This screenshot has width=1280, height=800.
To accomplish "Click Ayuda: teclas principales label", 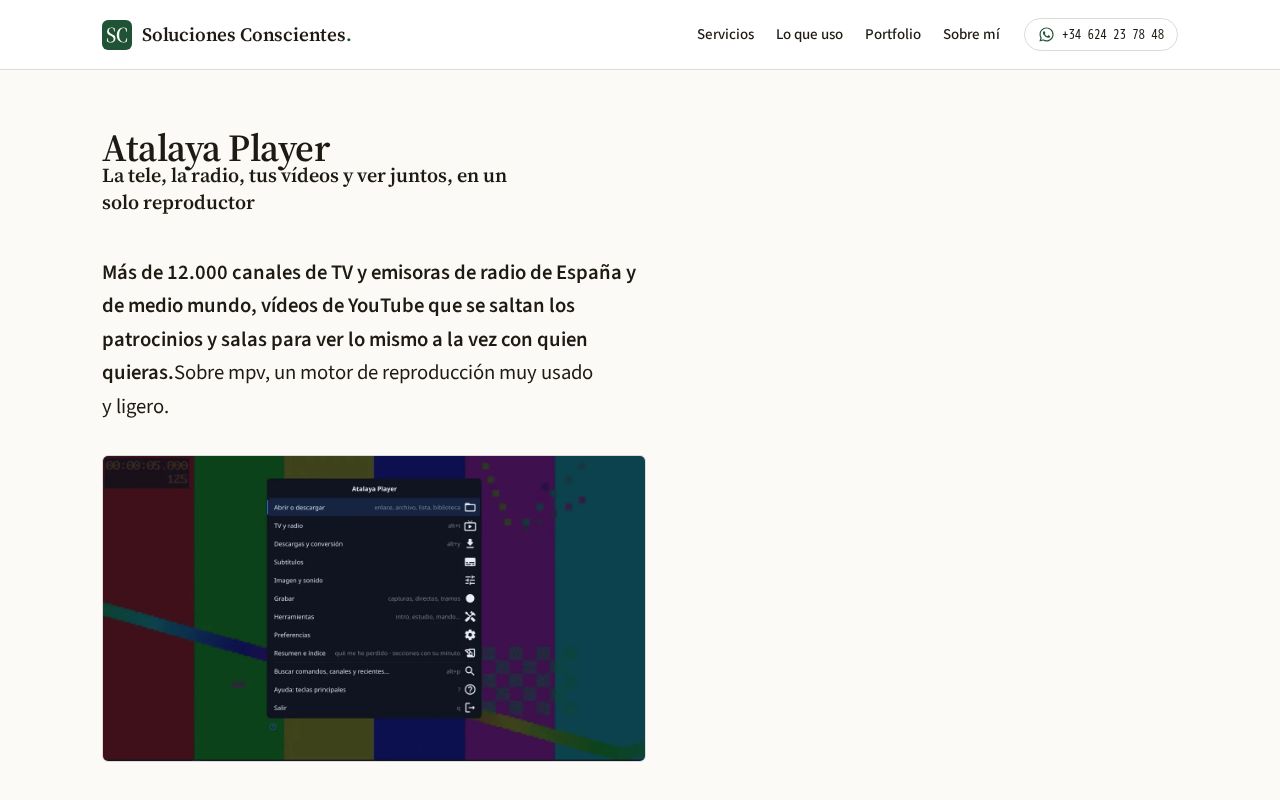I will click(x=310, y=689).
